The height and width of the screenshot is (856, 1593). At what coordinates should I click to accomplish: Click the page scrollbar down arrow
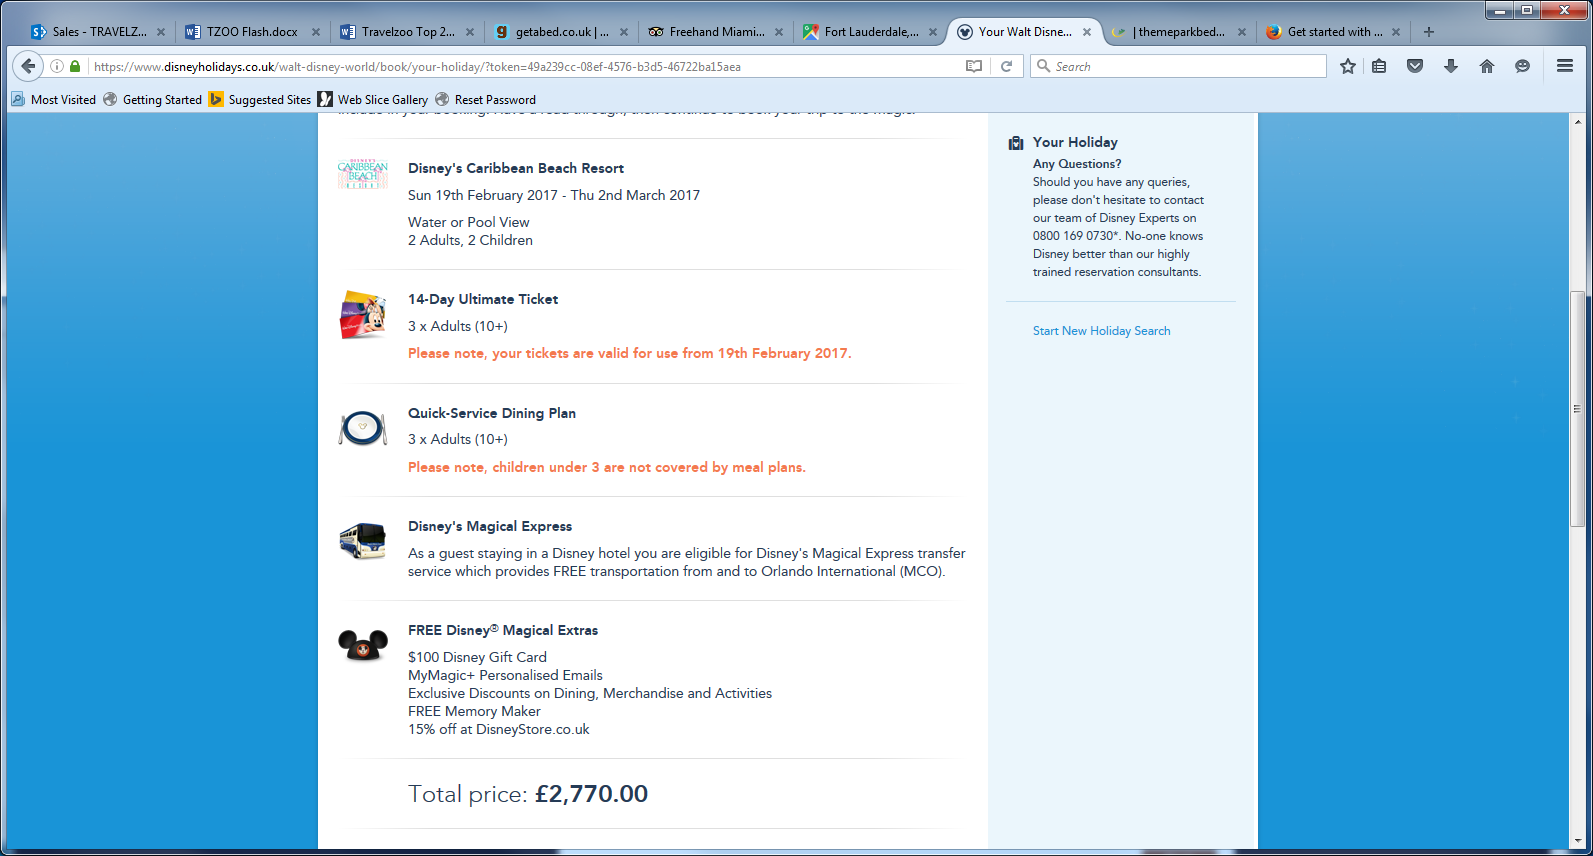pos(1579,842)
